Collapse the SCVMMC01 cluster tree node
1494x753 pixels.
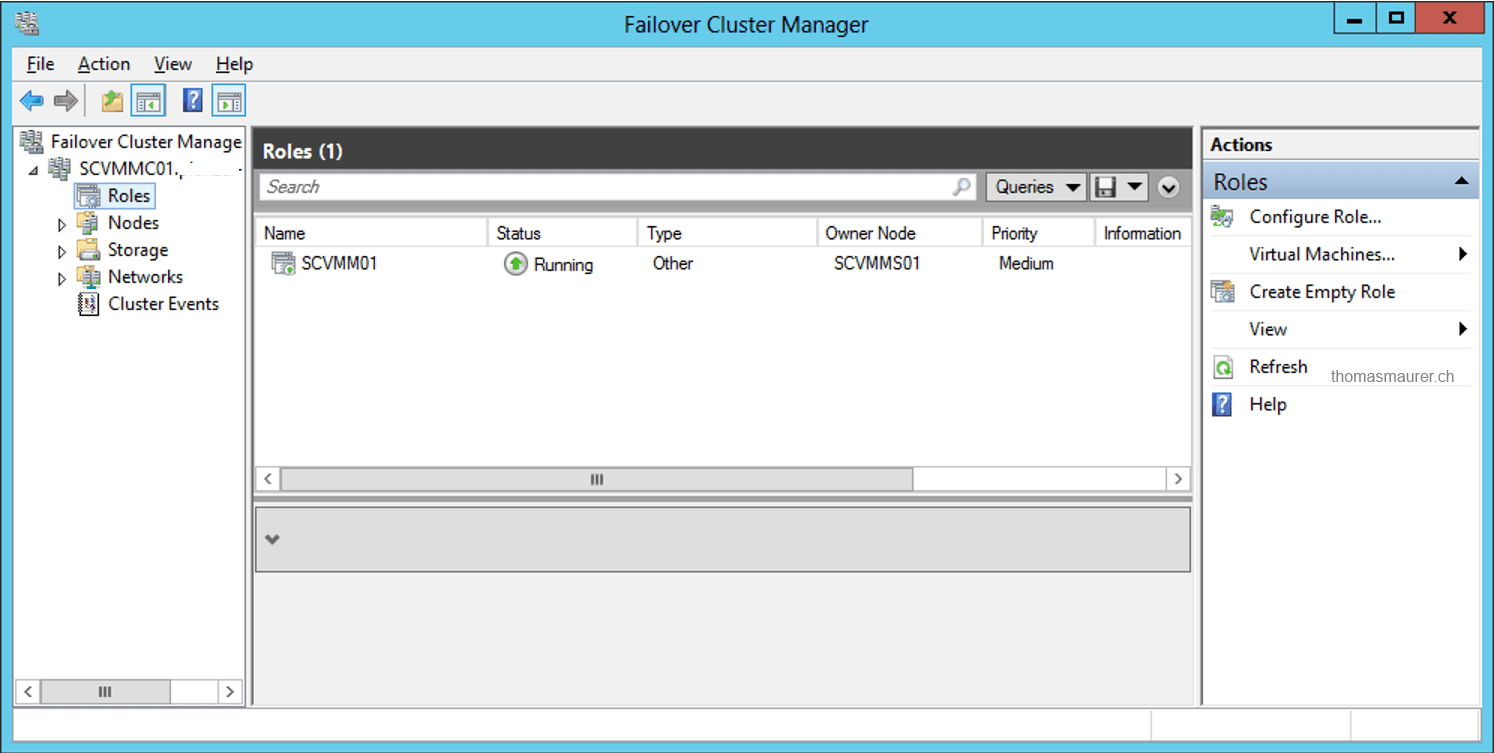point(33,170)
